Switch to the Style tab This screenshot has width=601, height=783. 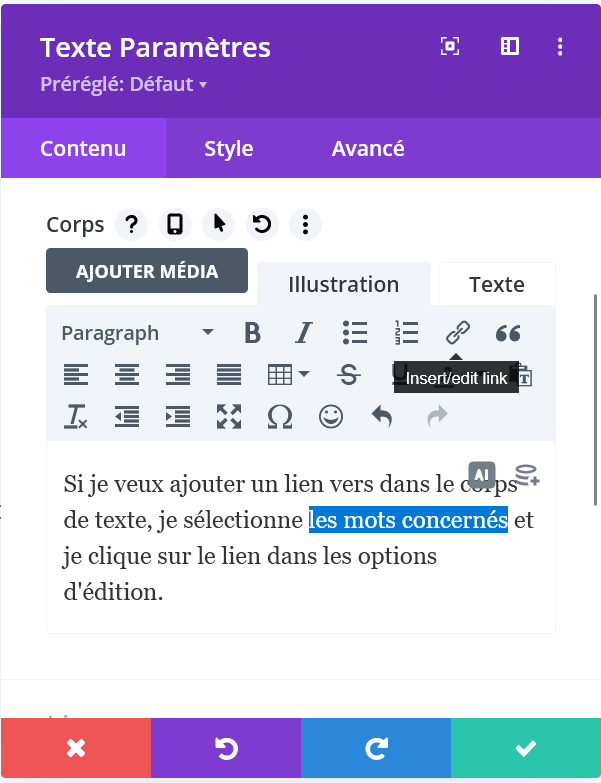click(228, 149)
